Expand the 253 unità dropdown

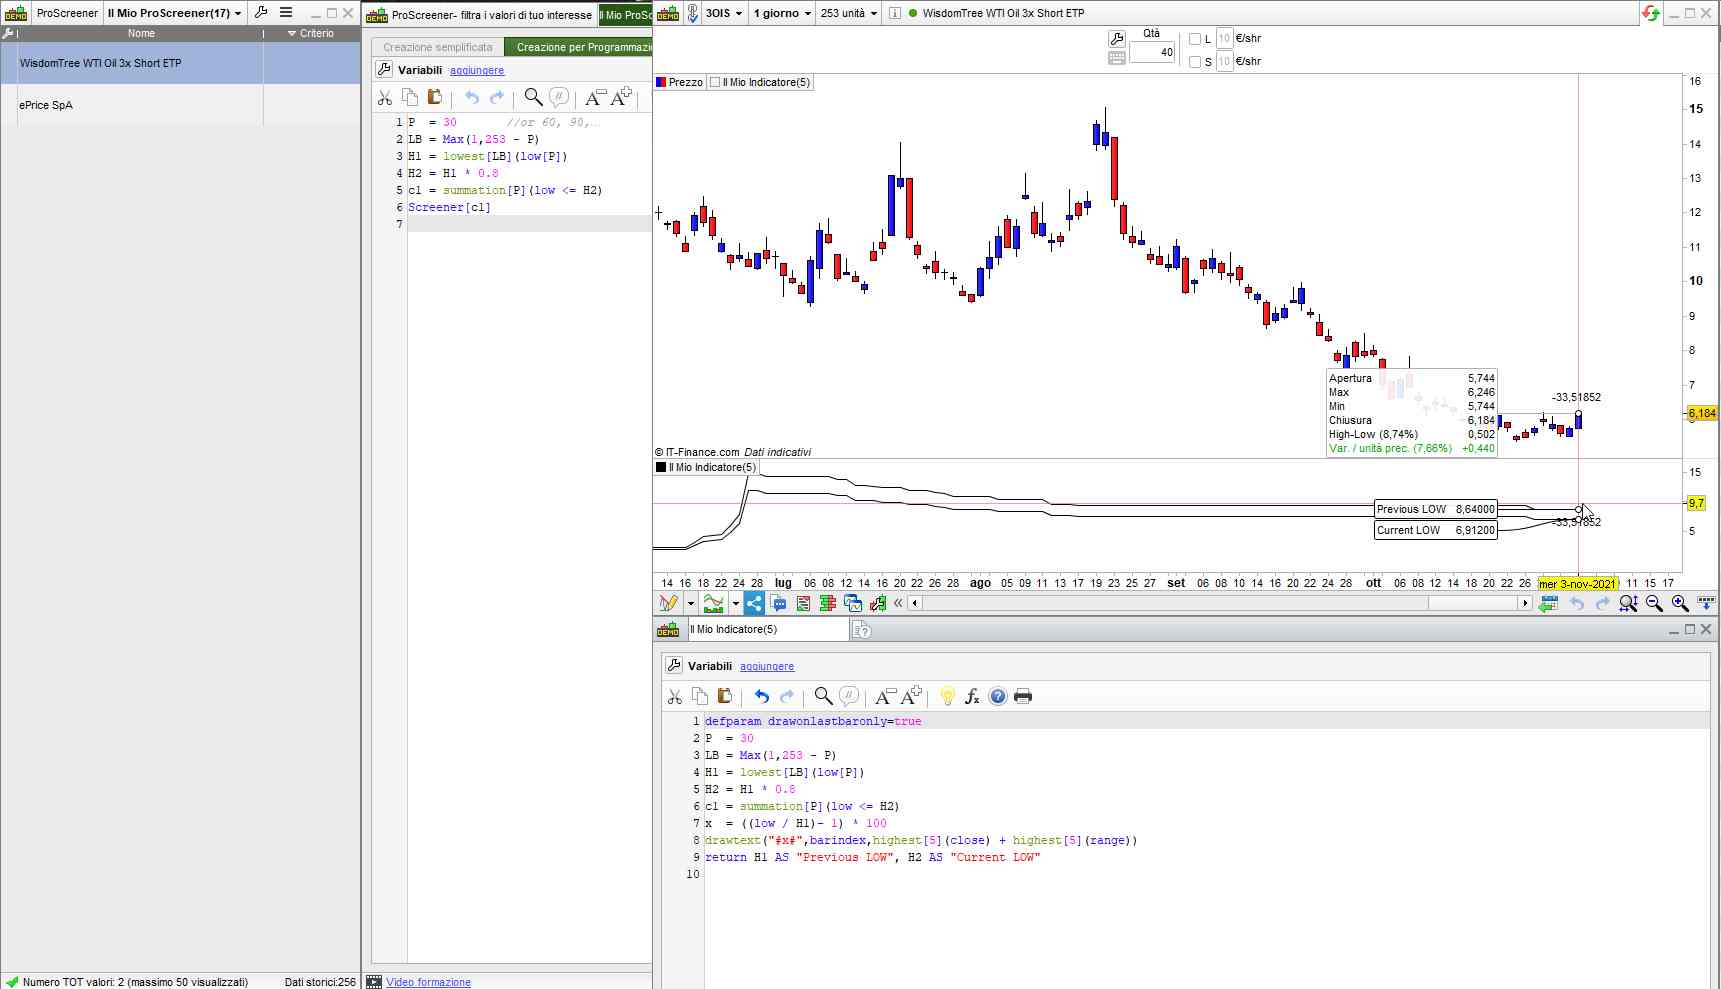pyautogui.click(x=848, y=13)
